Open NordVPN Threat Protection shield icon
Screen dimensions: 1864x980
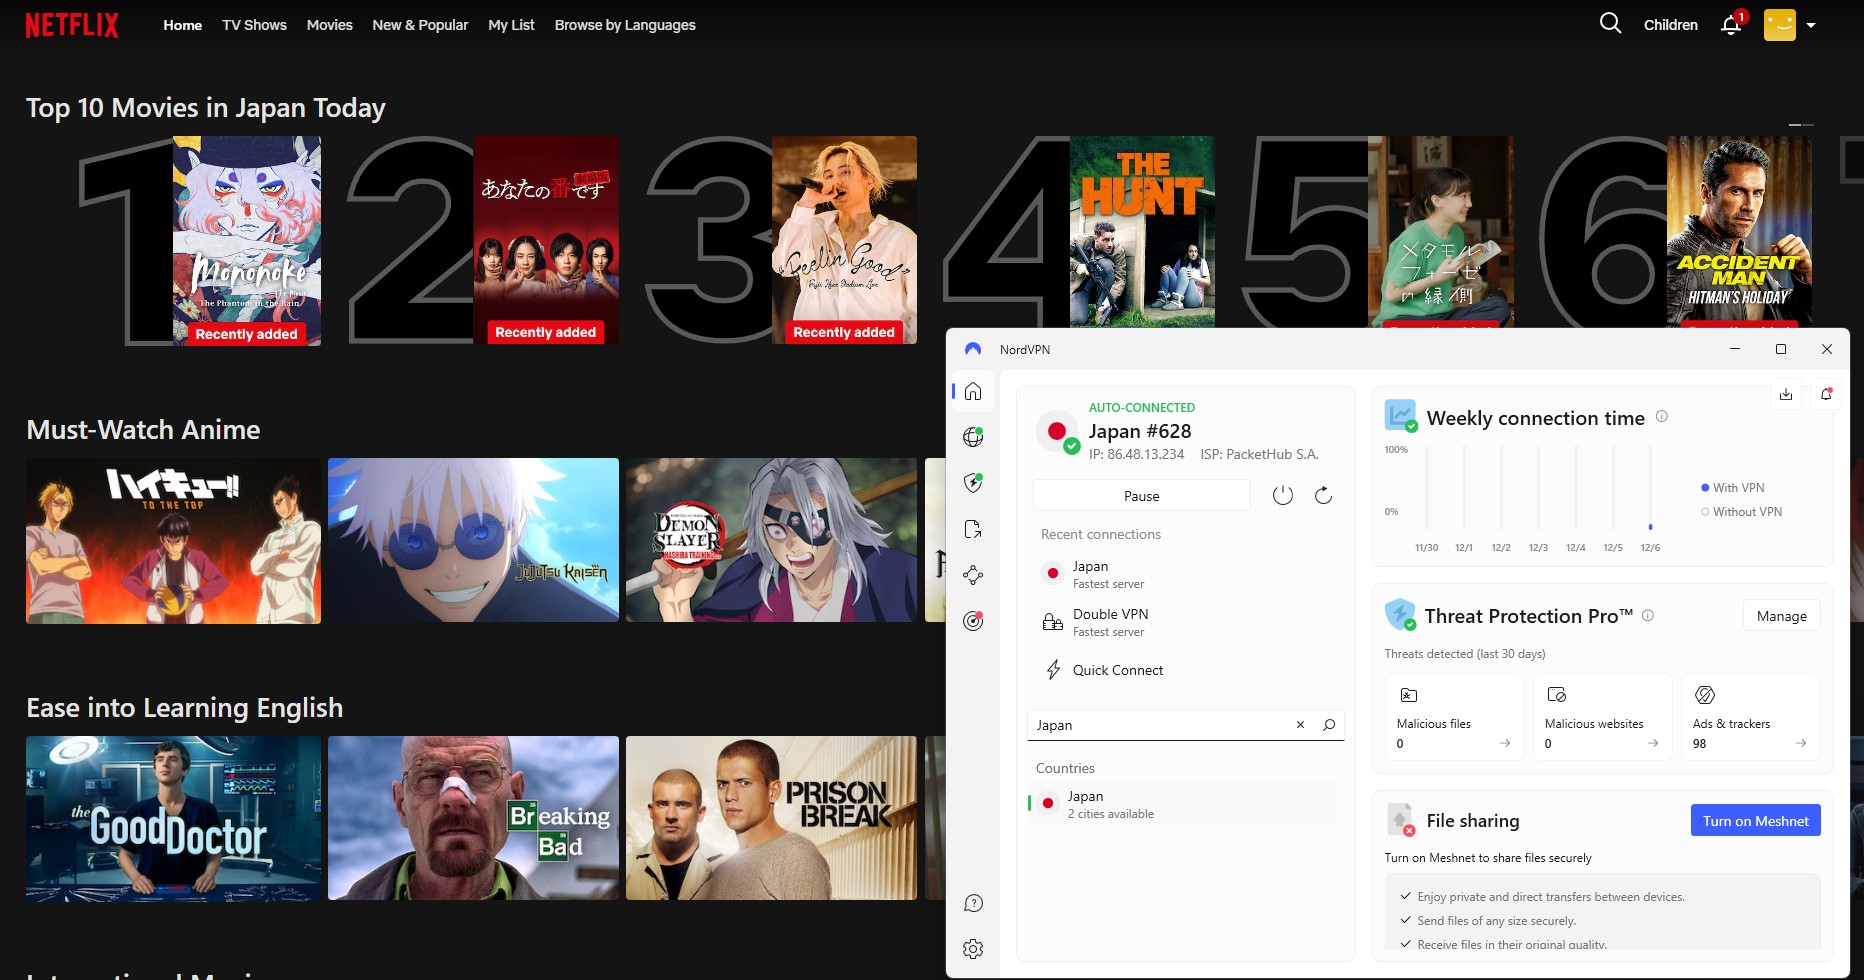973,483
